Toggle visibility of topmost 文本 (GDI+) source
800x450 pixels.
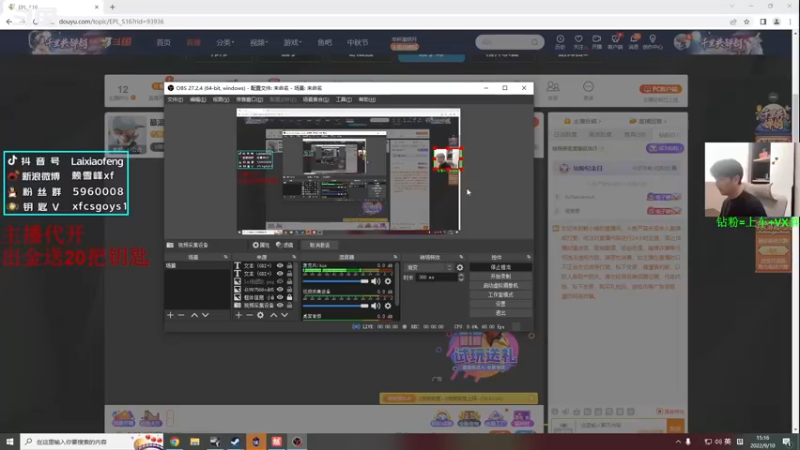point(280,266)
